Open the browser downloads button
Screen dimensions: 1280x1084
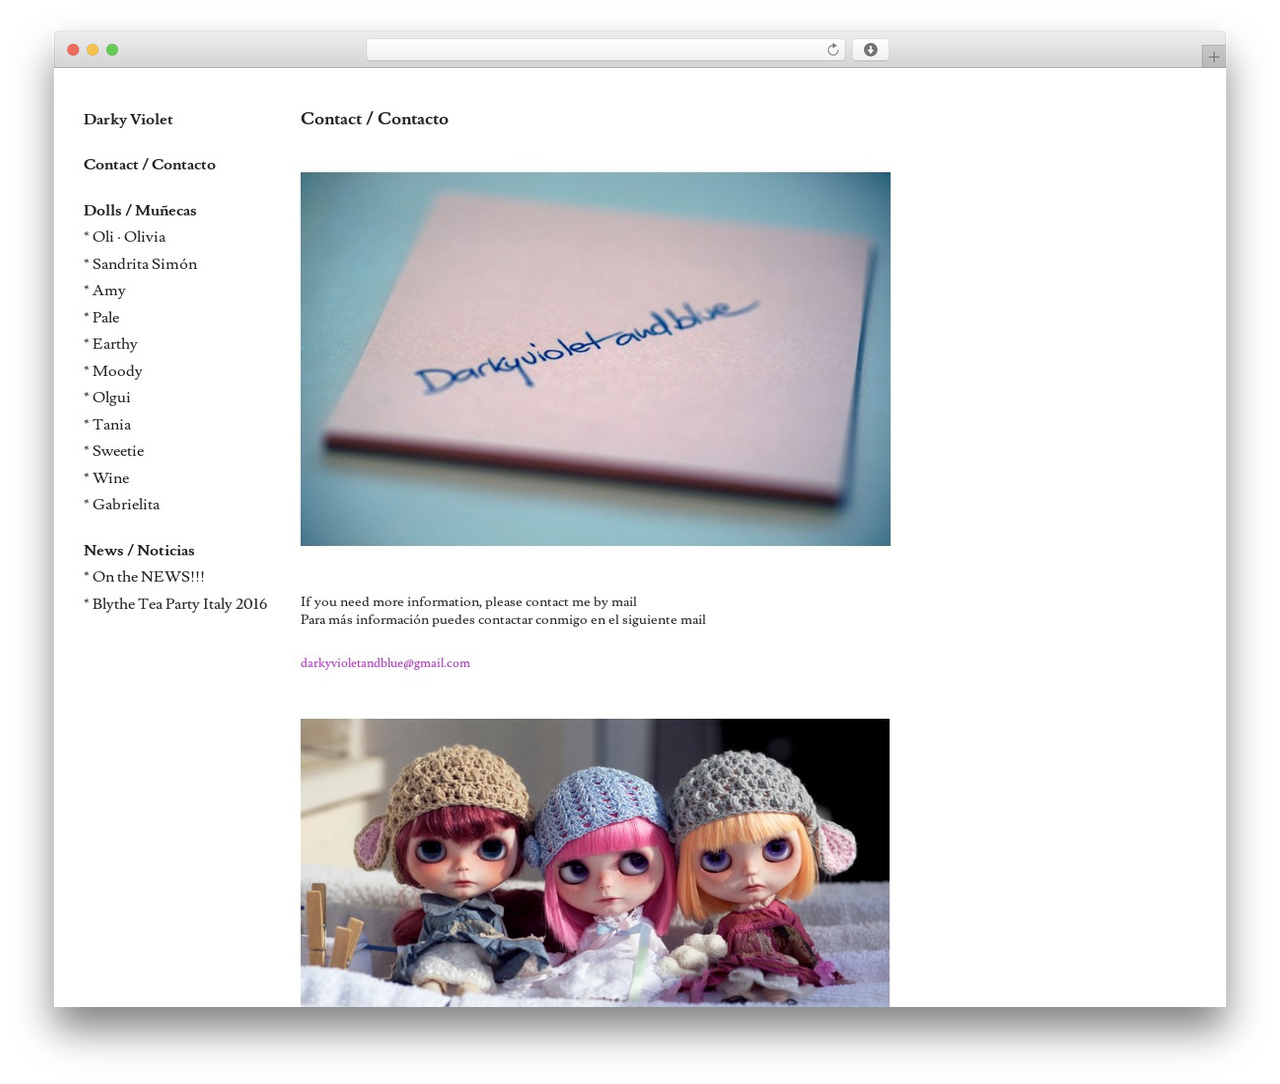point(870,50)
